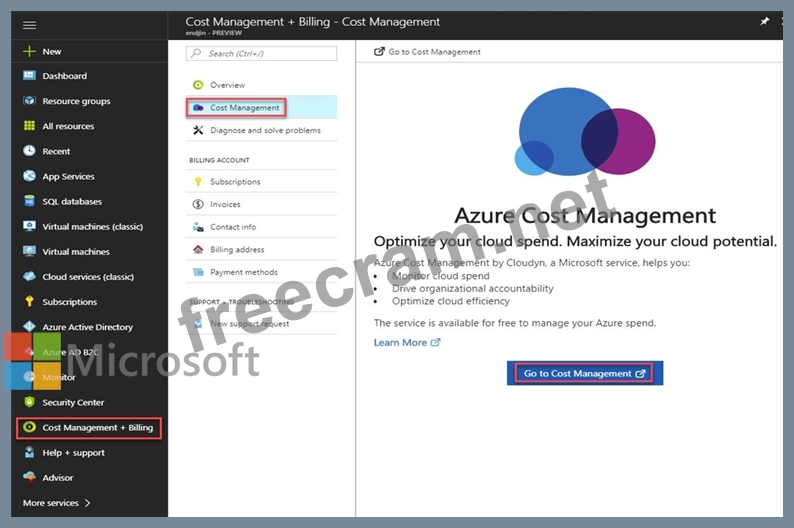Click the Overview circle icon
Image resolution: width=794 pixels, height=528 pixels.
click(198, 85)
